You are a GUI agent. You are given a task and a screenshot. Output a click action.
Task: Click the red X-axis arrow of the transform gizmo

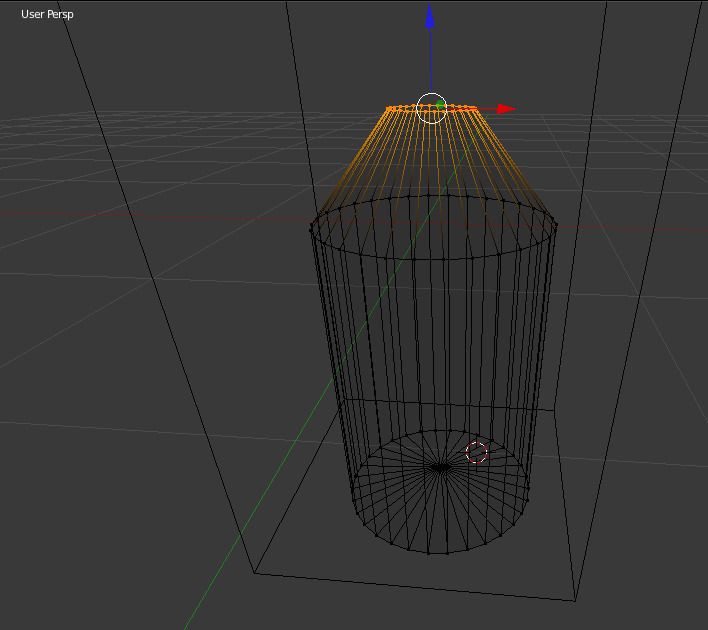(506, 109)
